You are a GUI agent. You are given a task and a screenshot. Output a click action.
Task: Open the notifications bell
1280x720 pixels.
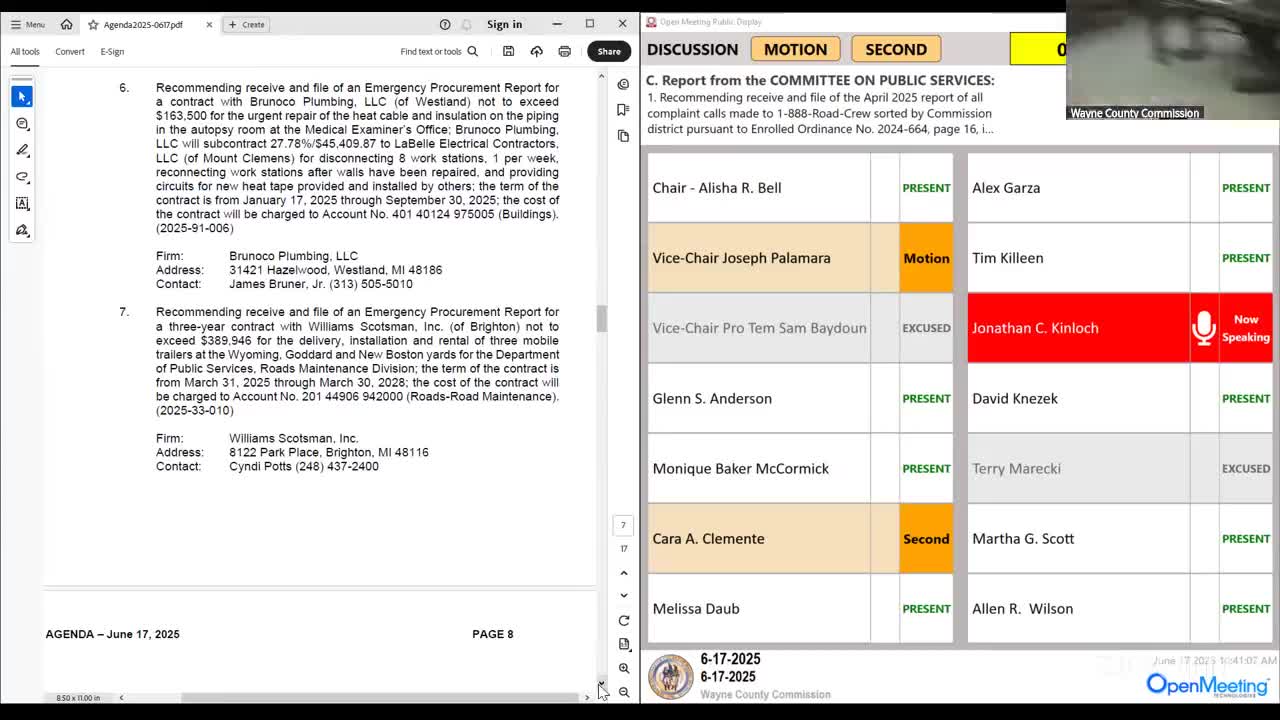(x=466, y=24)
